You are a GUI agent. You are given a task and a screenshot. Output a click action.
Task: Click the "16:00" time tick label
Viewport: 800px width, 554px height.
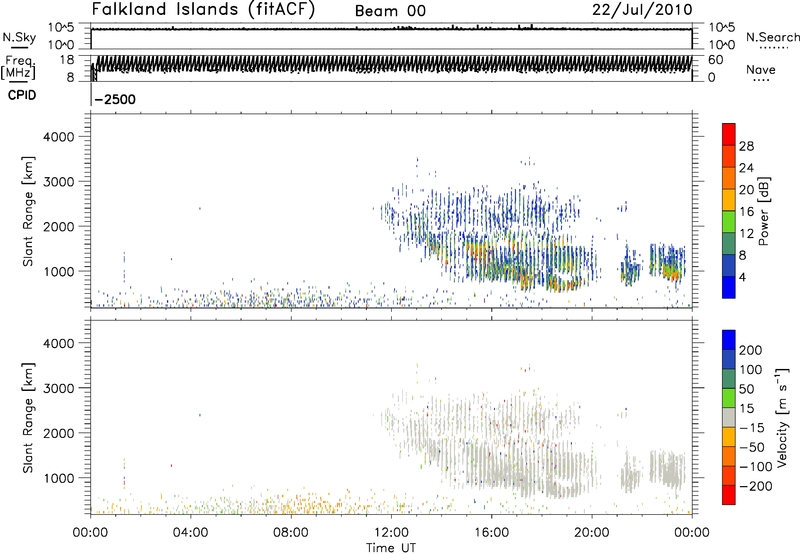click(491, 533)
